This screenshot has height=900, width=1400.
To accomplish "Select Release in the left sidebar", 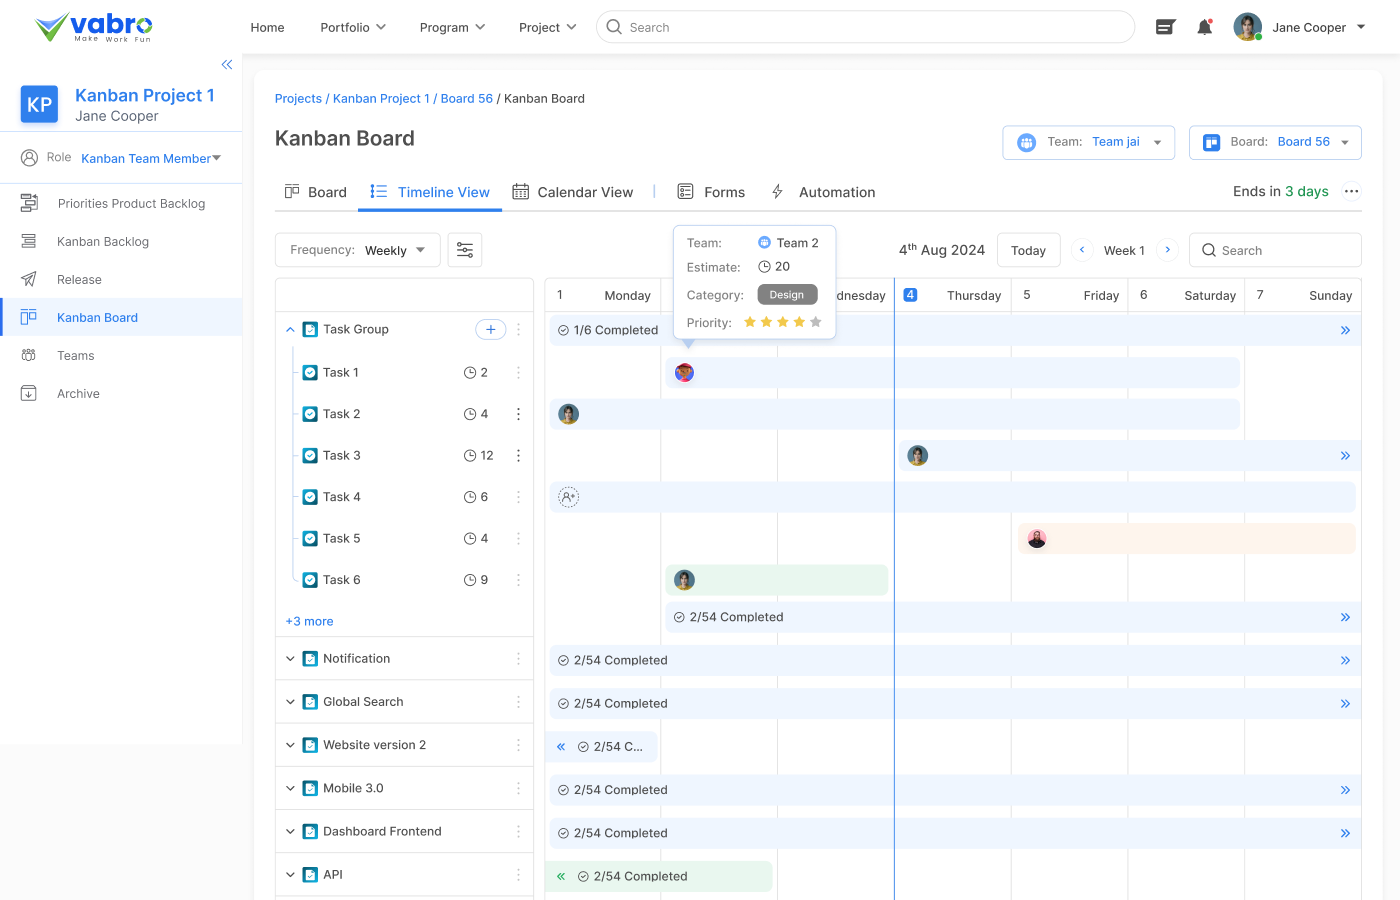I will tap(79, 279).
